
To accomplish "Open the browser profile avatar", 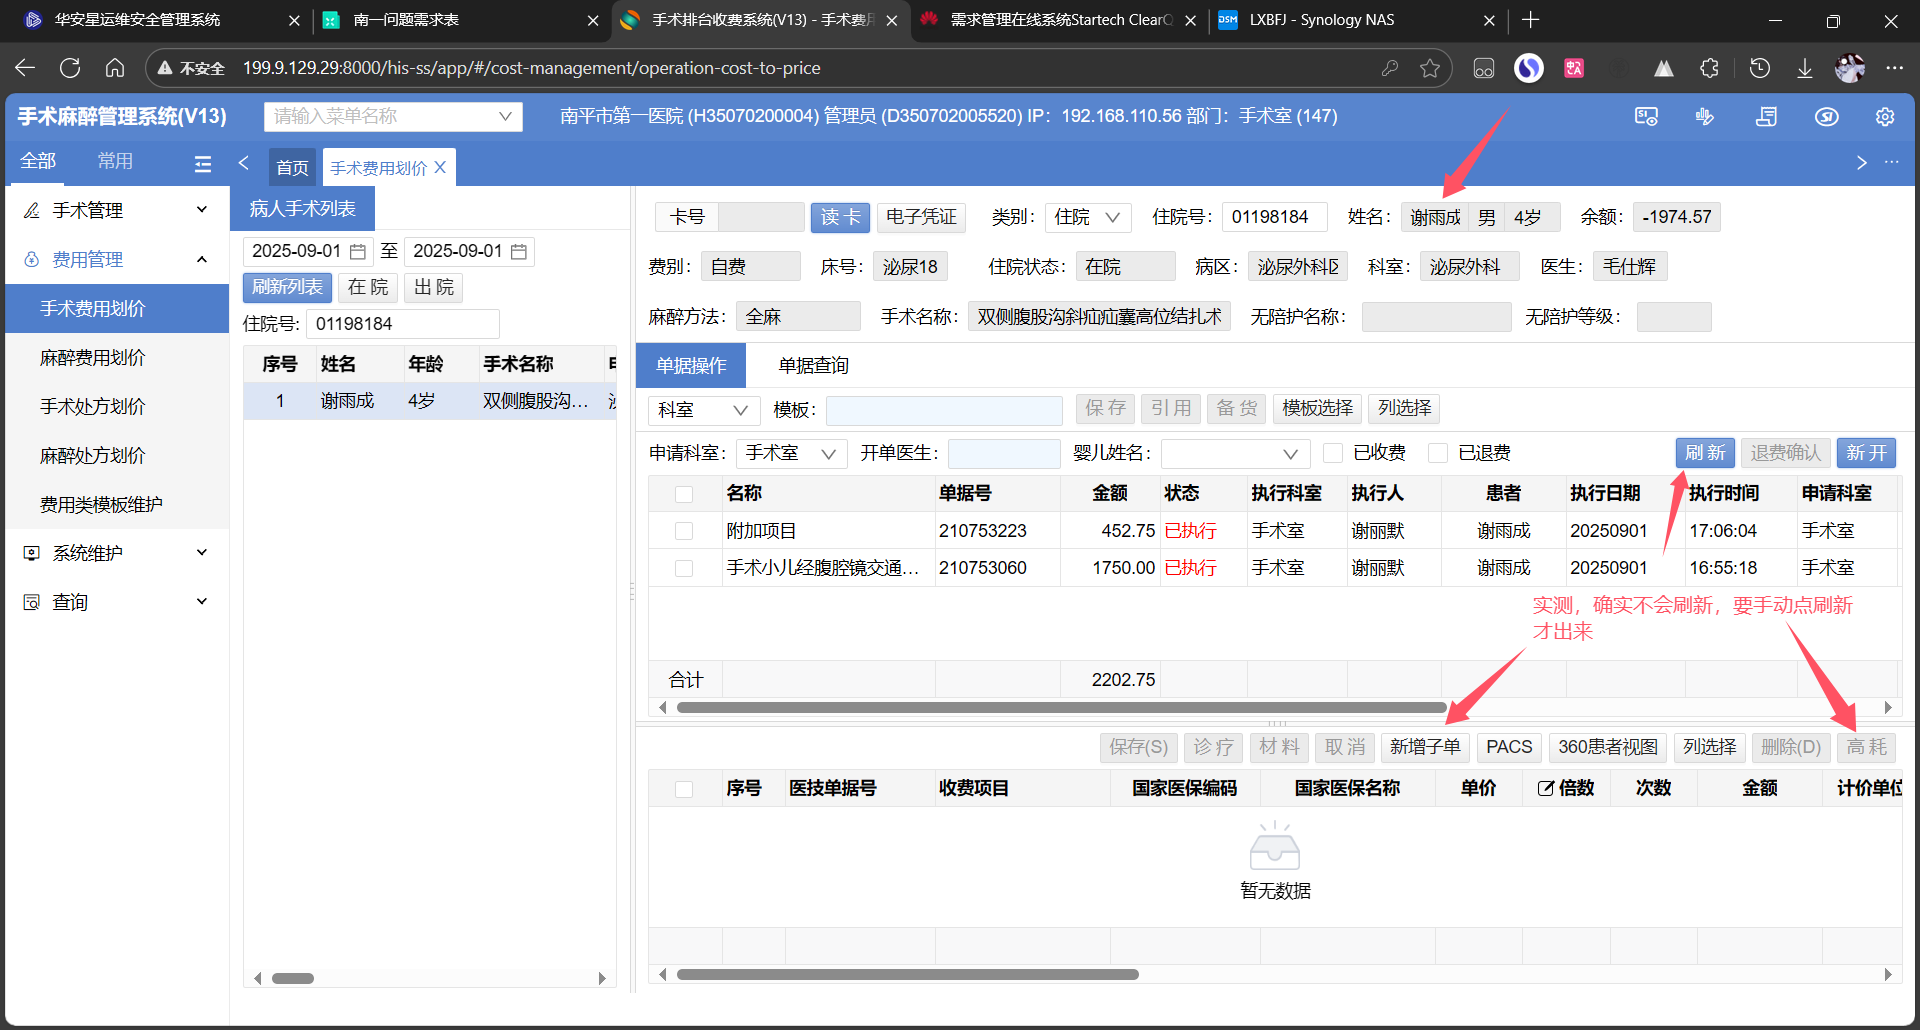I will pos(1850,68).
